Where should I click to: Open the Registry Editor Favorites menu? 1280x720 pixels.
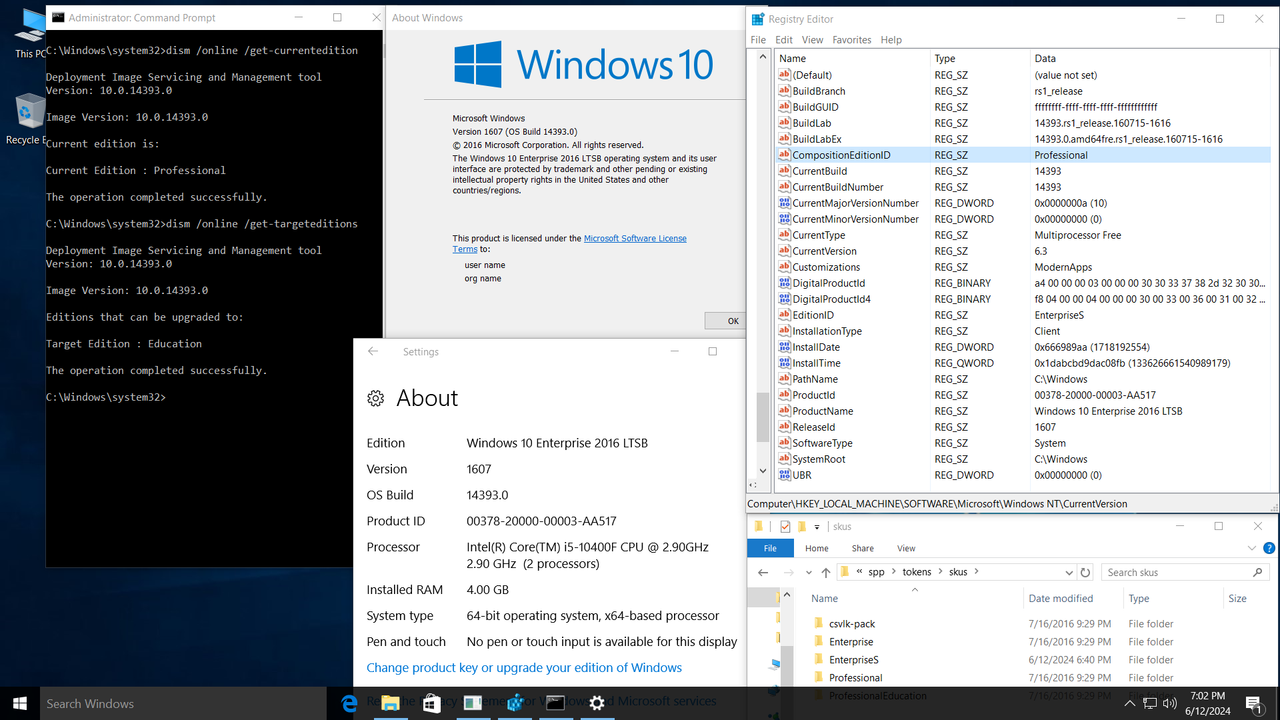click(x=852, y=40)
